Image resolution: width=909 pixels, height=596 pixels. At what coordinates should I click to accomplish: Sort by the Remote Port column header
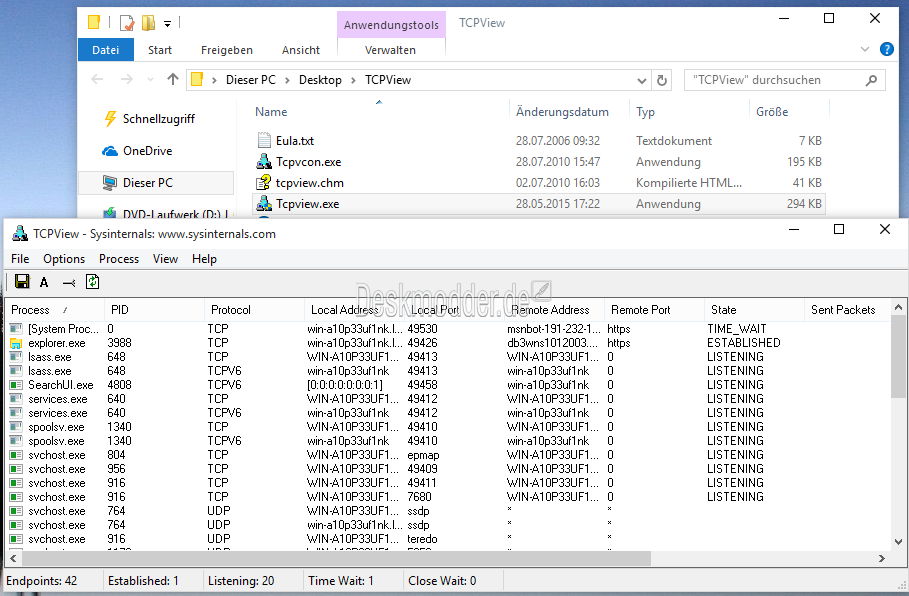[x=654, y=310]
